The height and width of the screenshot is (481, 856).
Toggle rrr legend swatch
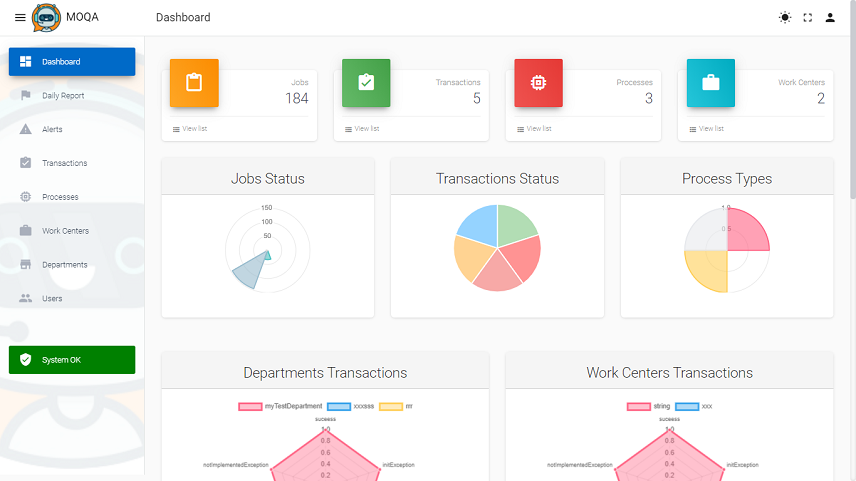point(391,407)
